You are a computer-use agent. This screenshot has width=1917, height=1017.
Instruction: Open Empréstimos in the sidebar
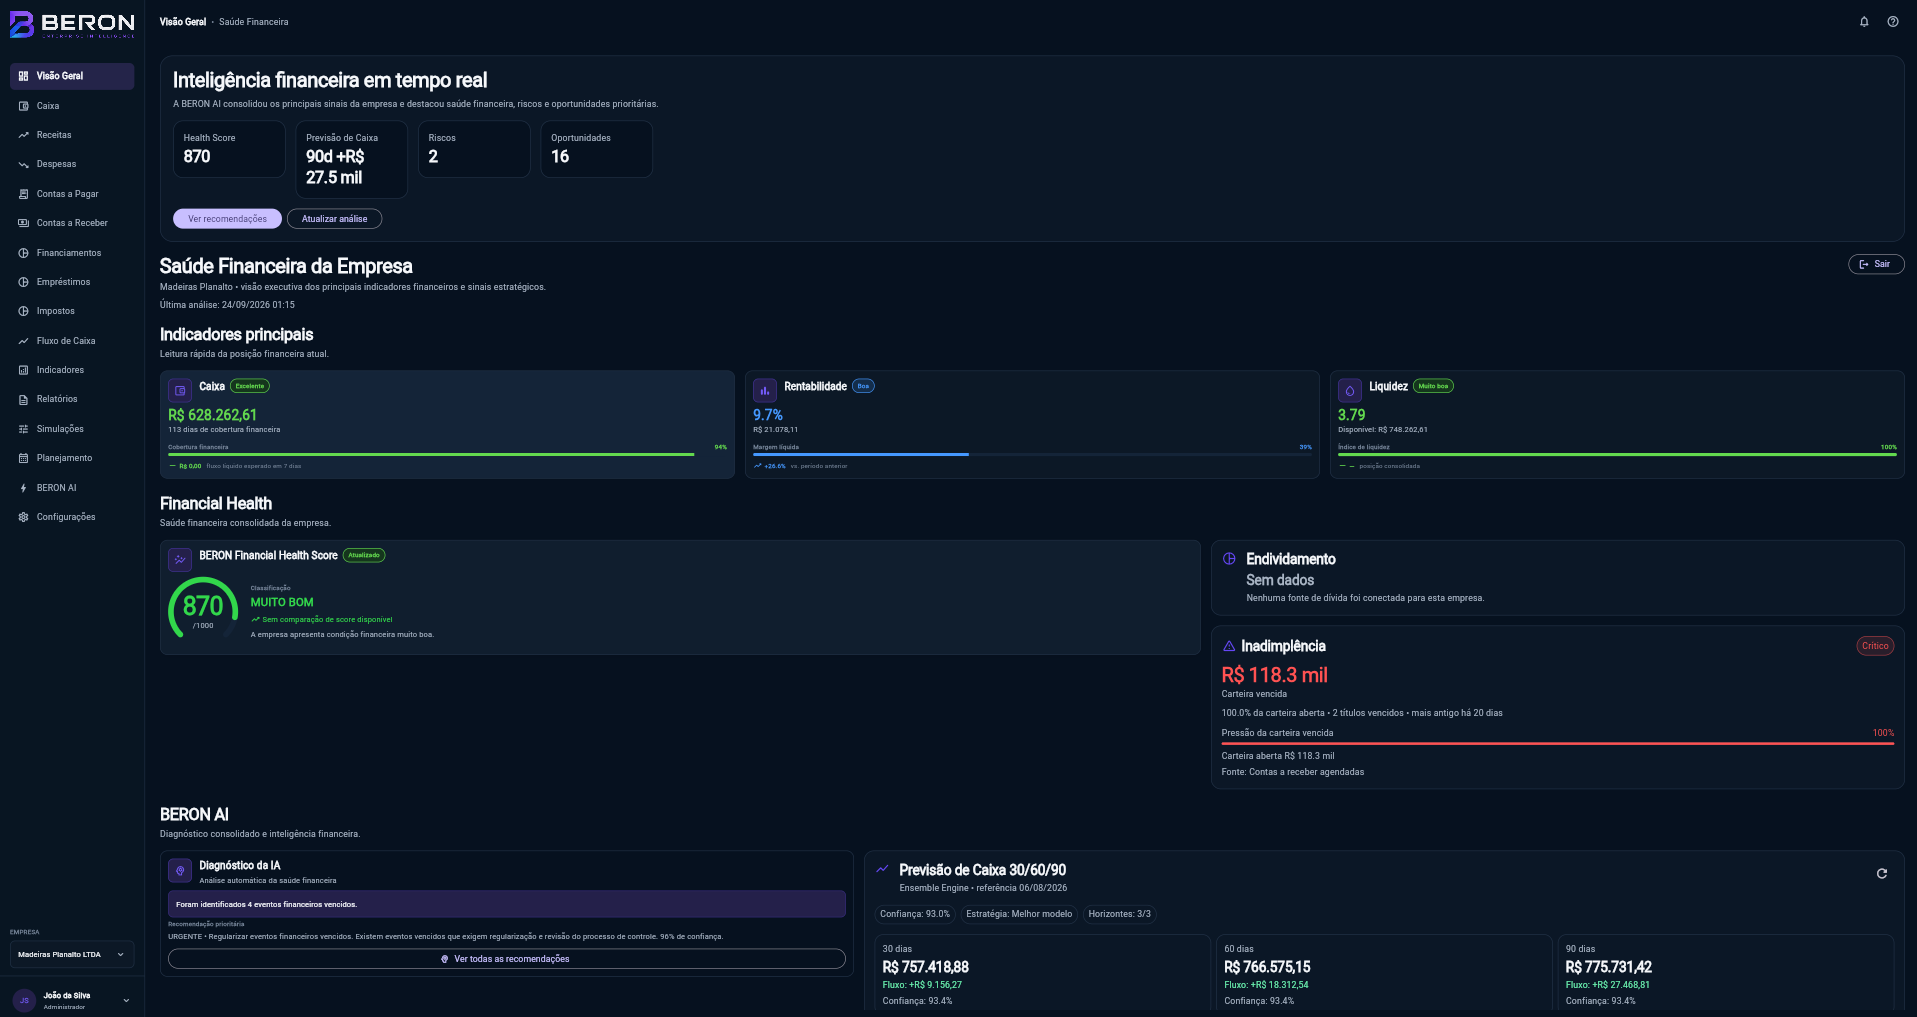tap(72, 282)
